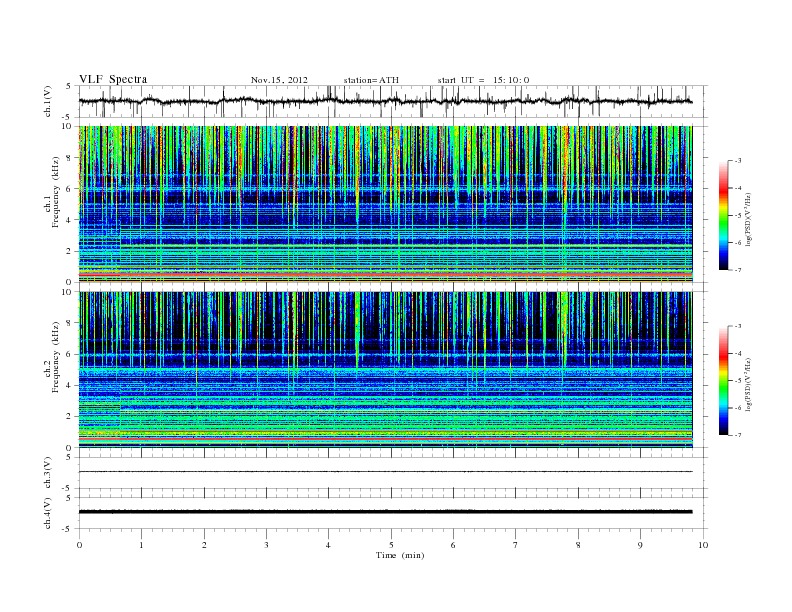The width and height of the screenshot is (792, 612).
Task: Click the "Time (min)" x-axis label
Action: [400, 555]
